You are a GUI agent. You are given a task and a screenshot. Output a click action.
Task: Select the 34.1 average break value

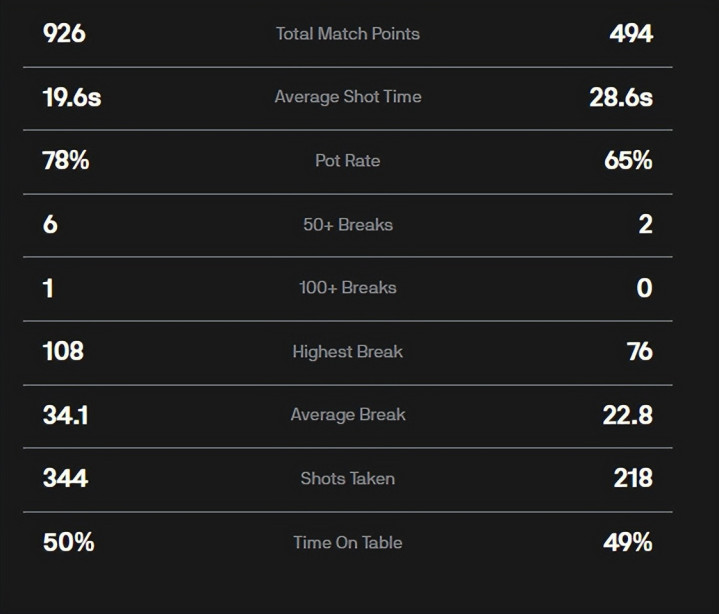[66, 415]
